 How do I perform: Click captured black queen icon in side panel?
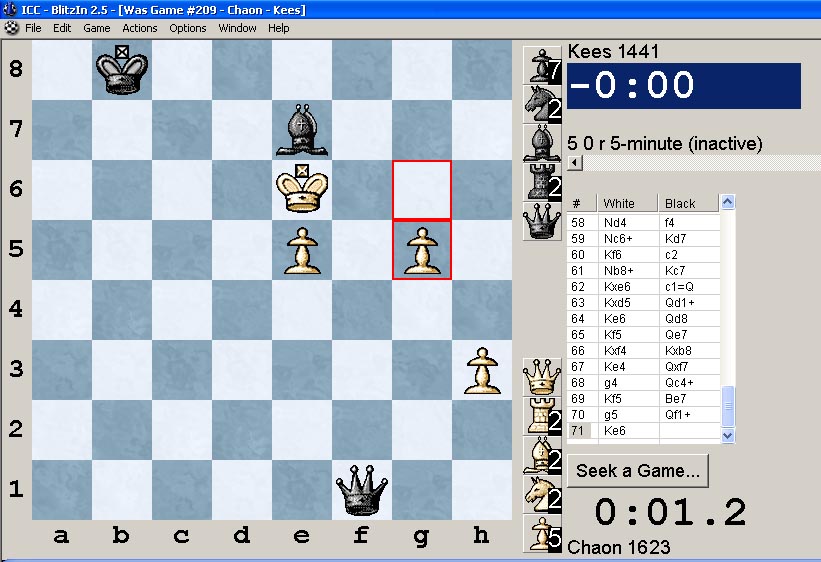pyautogui.click(x=542, y=222)
